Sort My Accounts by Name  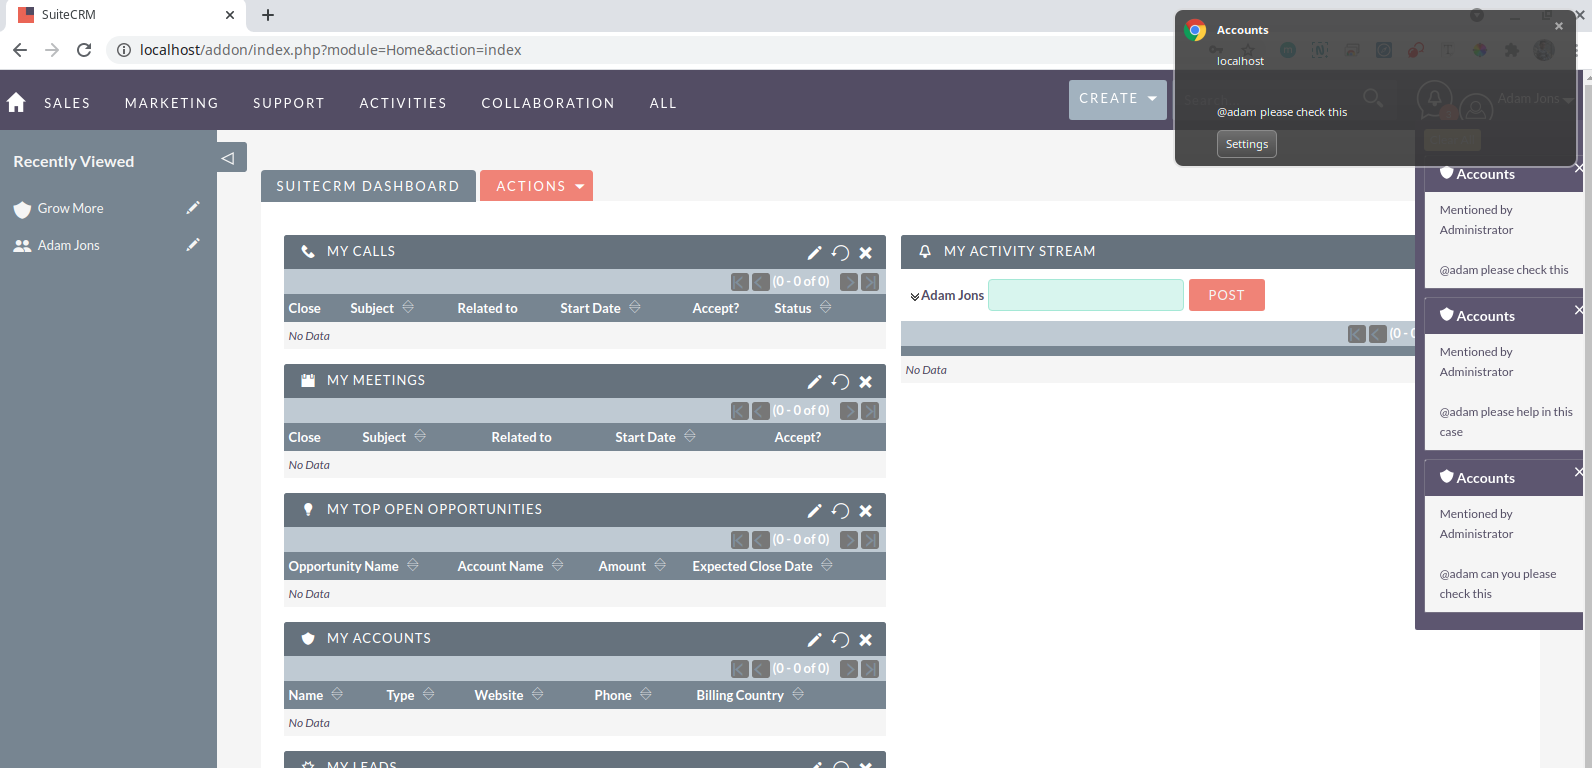pyautogui.click(x=337, y=694)
